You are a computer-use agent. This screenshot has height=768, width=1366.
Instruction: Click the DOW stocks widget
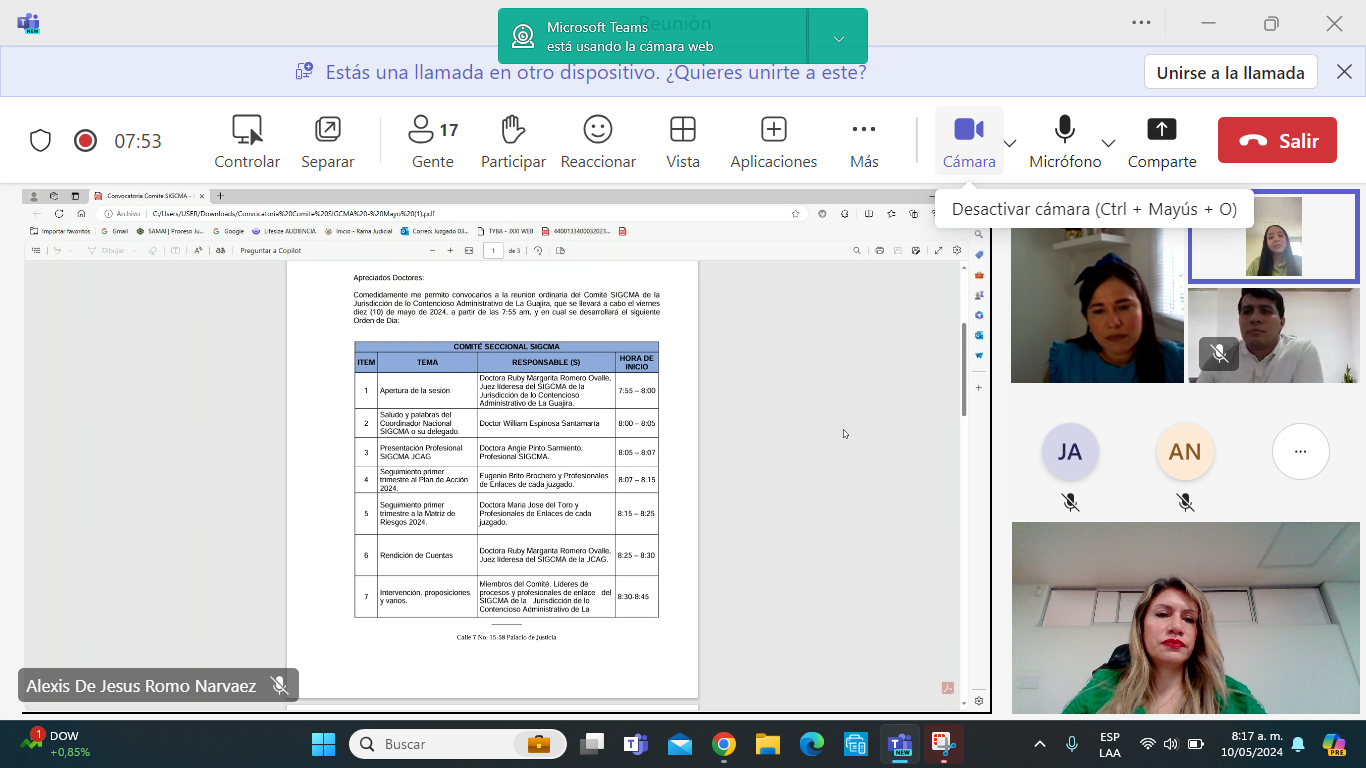point(56,744)
